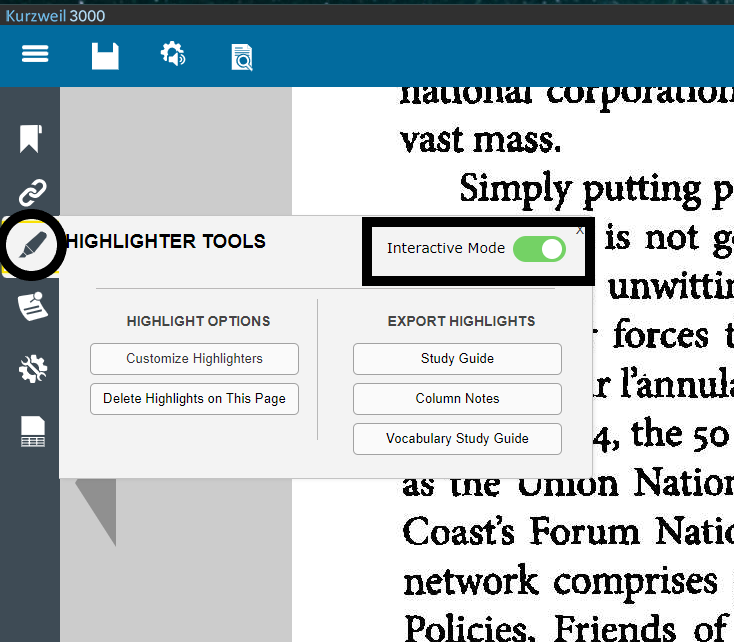The image size is (734, 642).
Task: Click the Highlight Options label
Action: click(198, 321)
